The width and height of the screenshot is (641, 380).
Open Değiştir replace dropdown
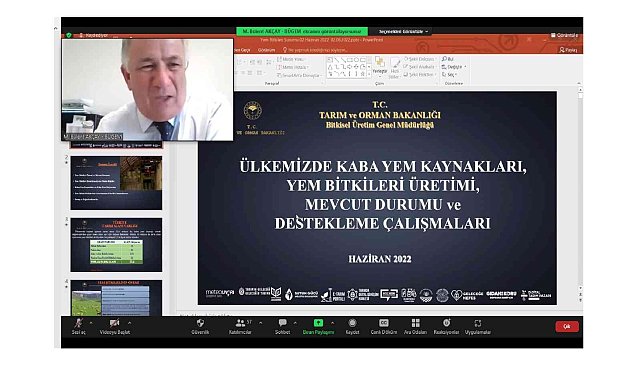(454, 67)
